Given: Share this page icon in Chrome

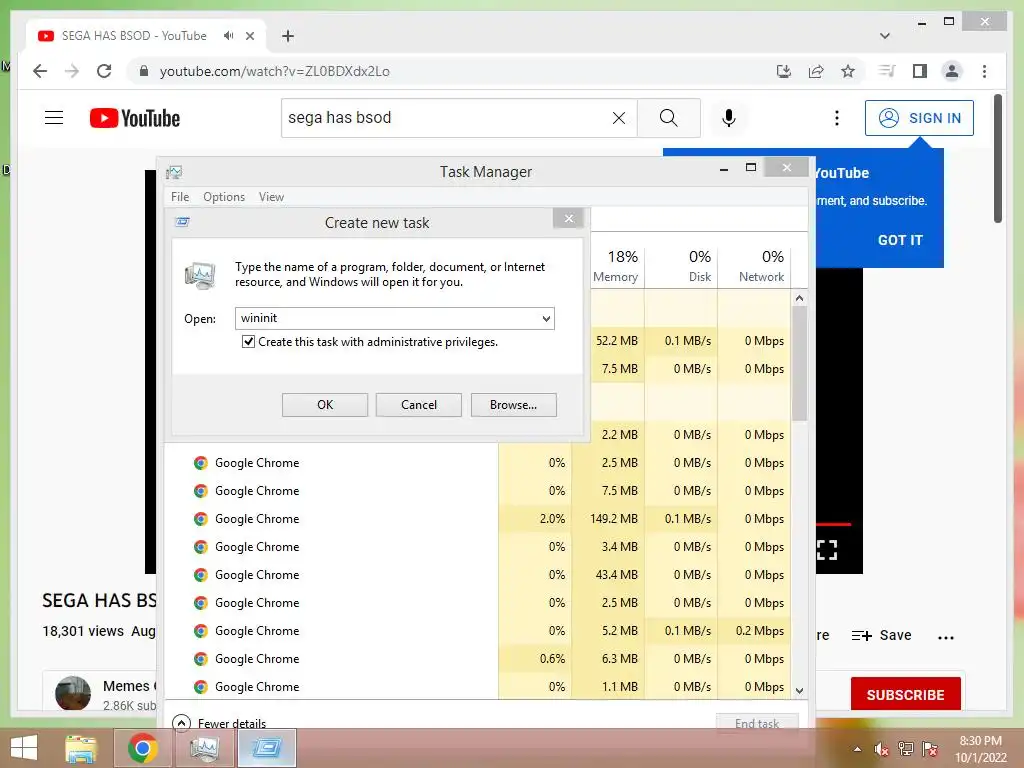Looking at the screenshot, I should 816,71.
